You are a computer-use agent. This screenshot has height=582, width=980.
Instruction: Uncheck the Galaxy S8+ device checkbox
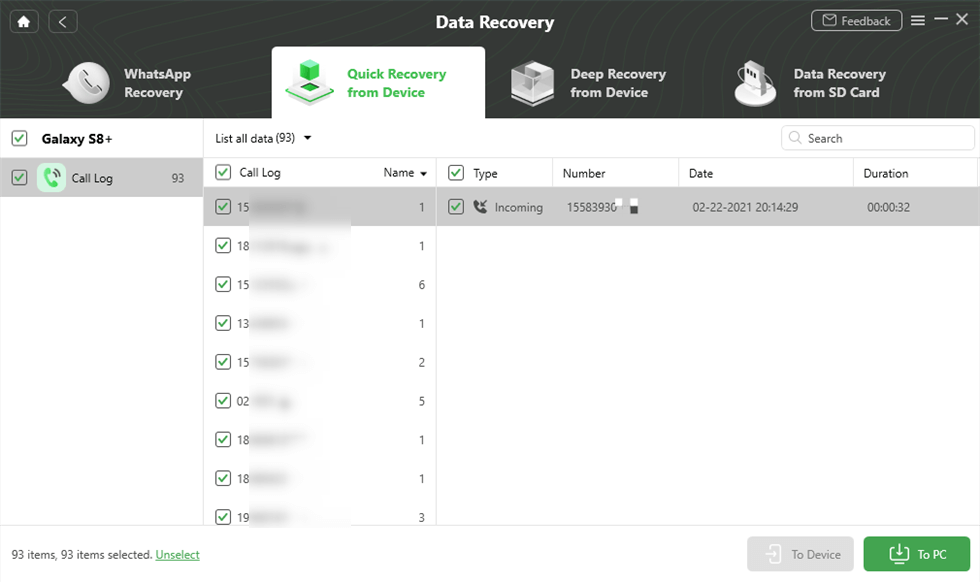[x=19, y=138]
